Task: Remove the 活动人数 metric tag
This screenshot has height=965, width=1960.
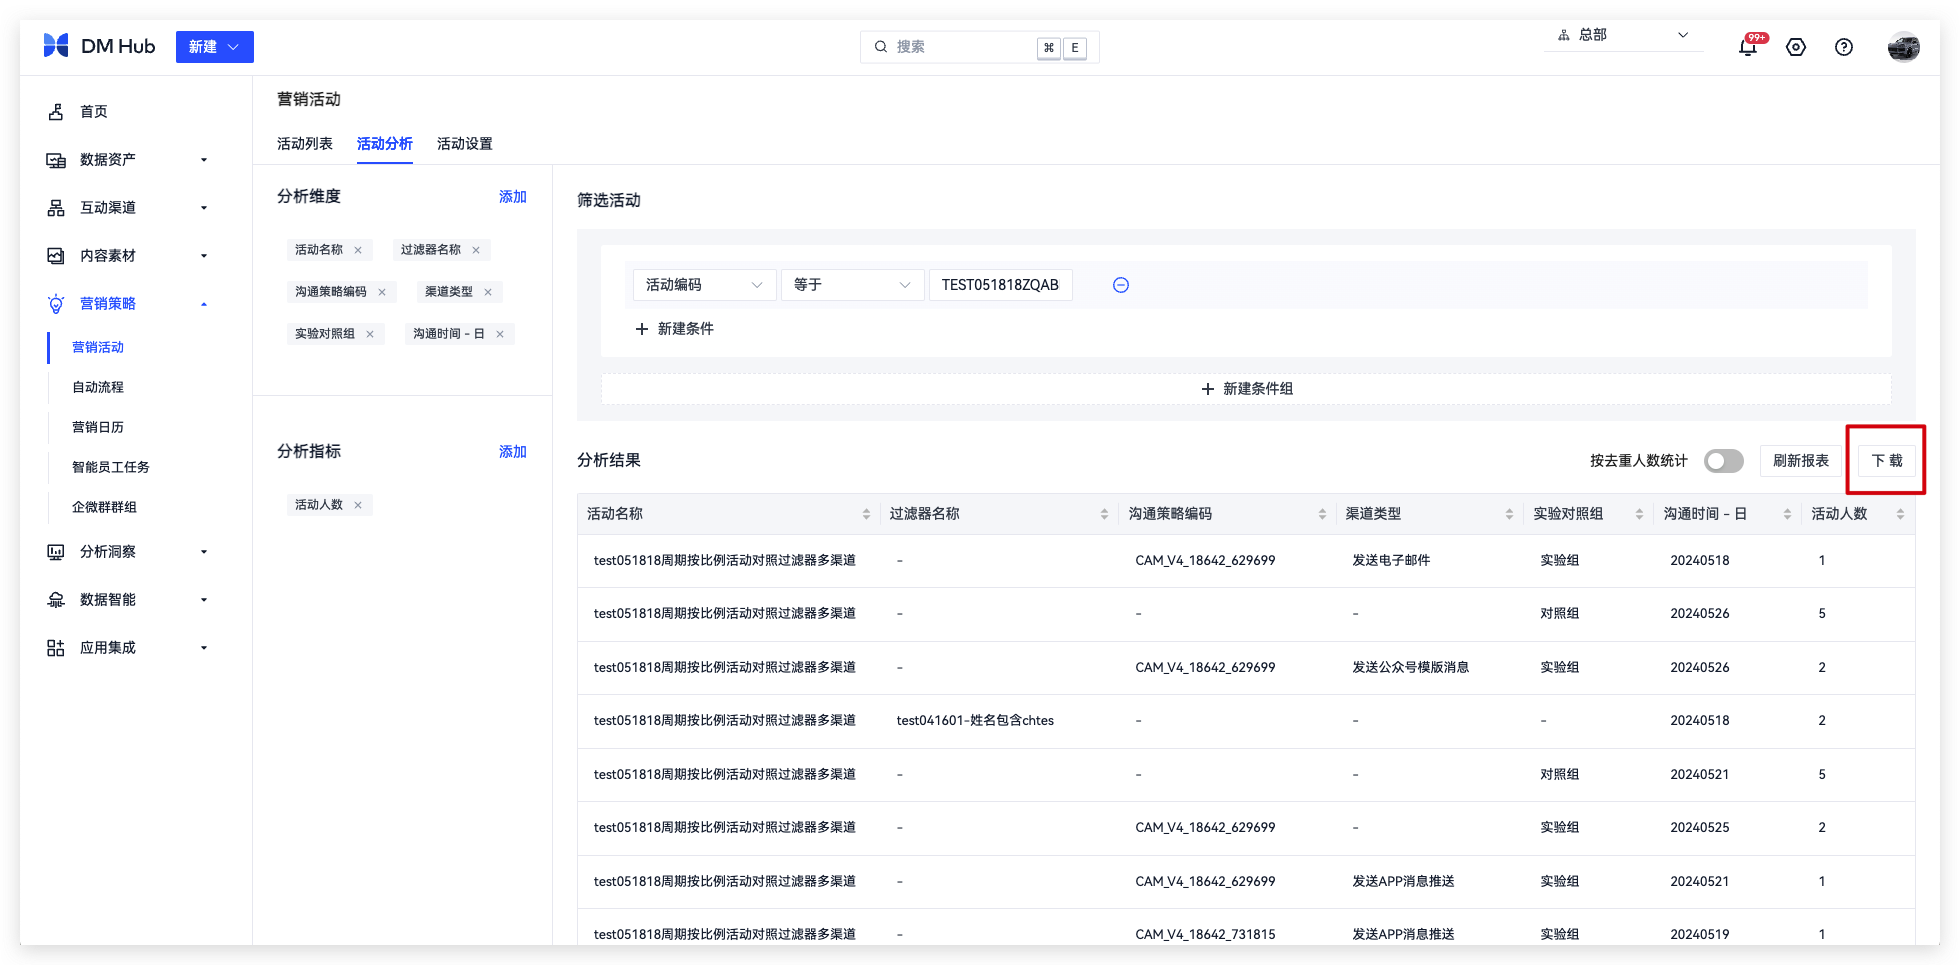Action: point(358,505)
